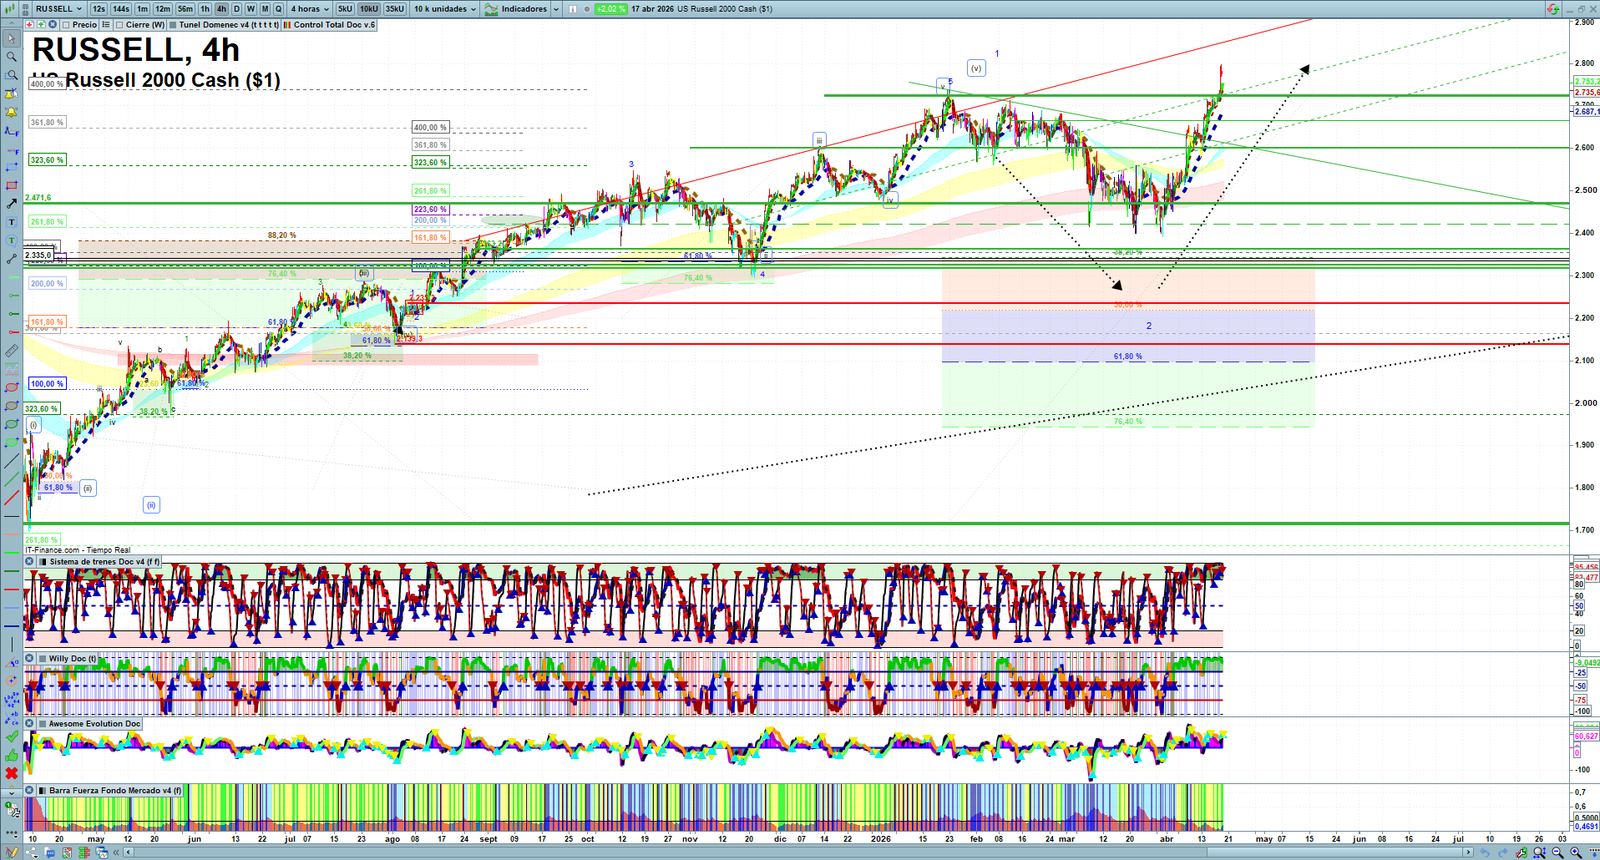This screenshot has height=860, width=1600.
Task: Switch to the 12m timeframe
Action: tap(163, 9)
